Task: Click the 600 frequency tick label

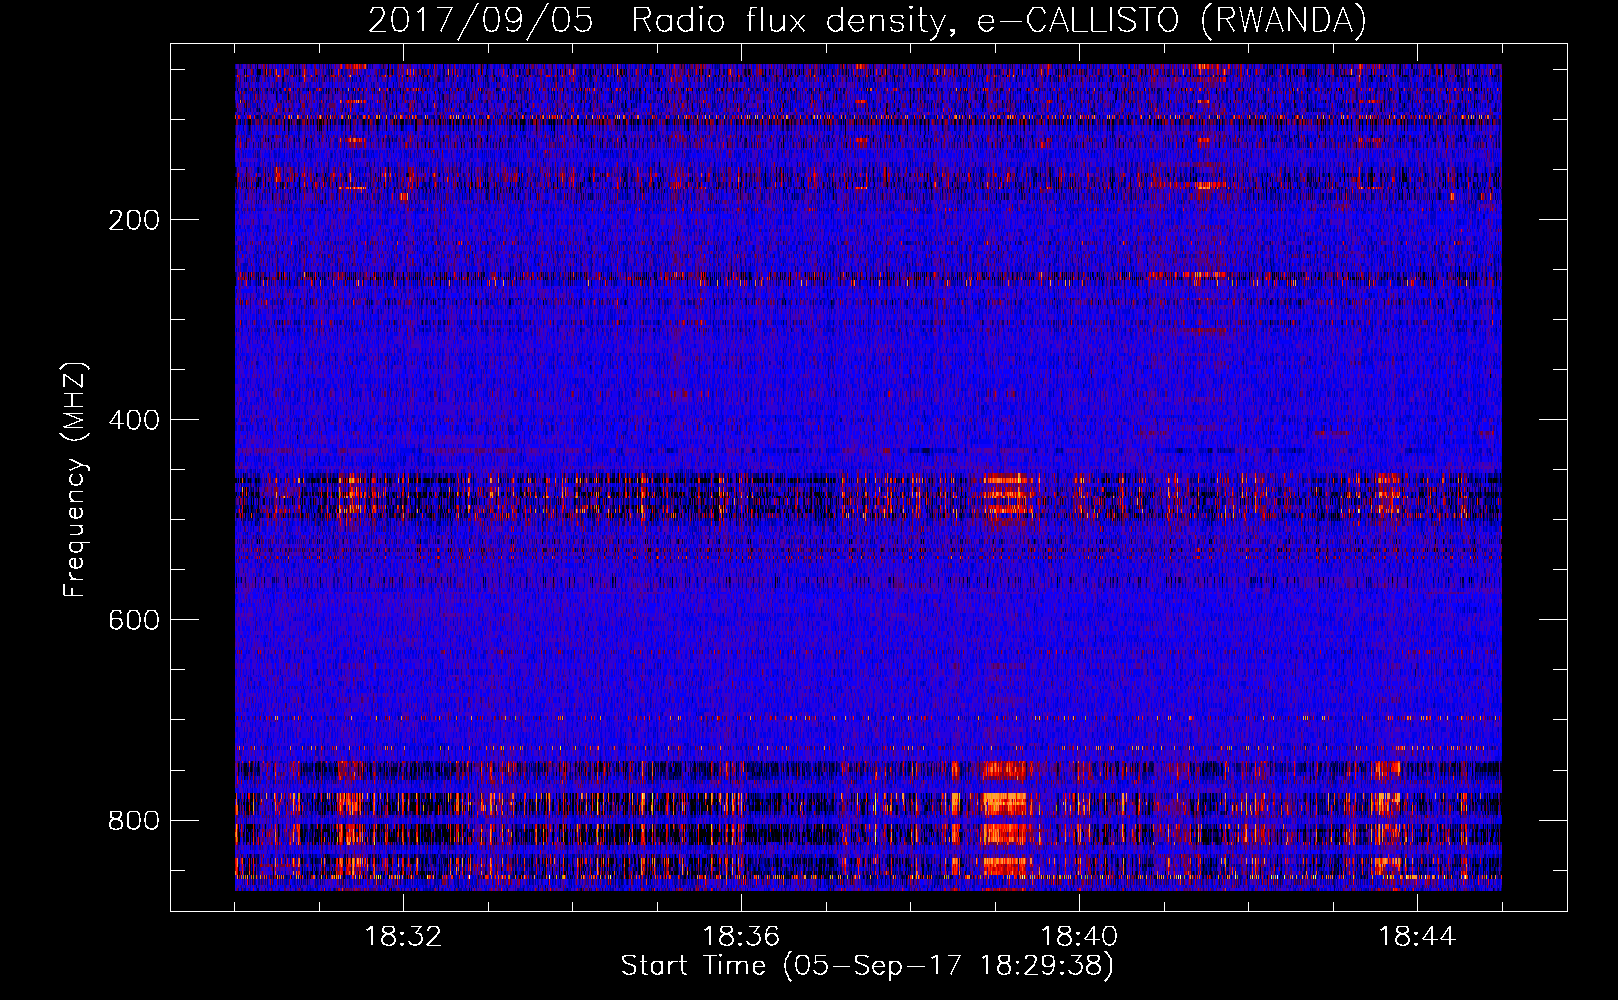Action: [134, 620]
